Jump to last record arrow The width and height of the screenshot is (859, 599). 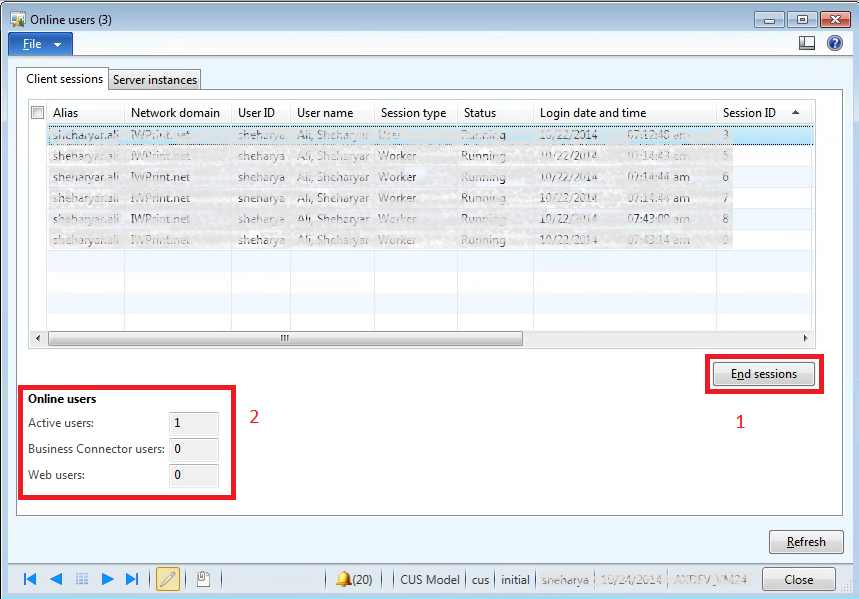(132, 579)
